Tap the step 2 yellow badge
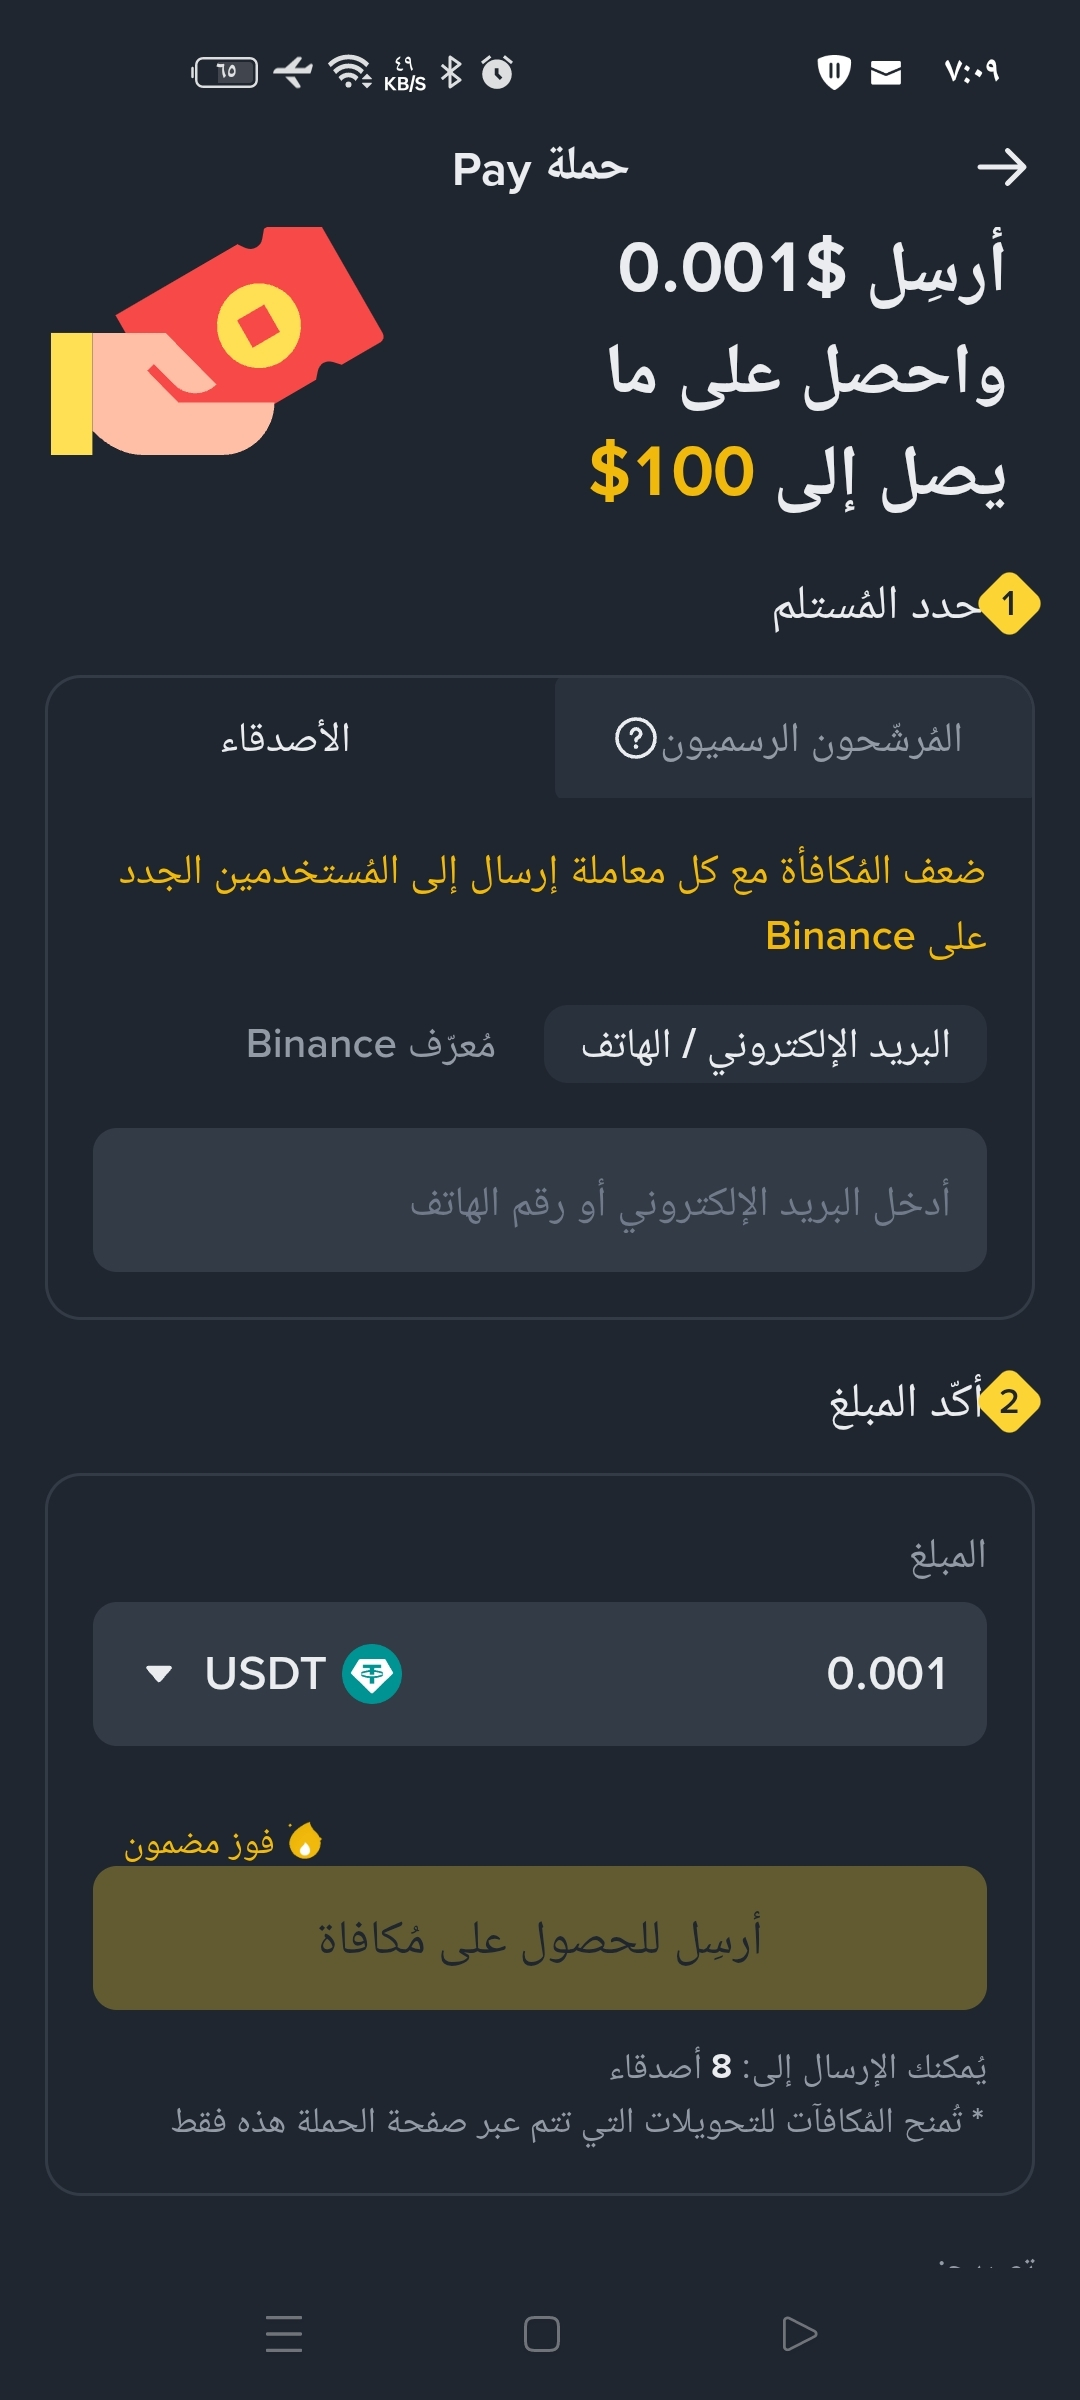Image resolution: width=1080 pixels, height=2400 pixels. point(1009,1401)
